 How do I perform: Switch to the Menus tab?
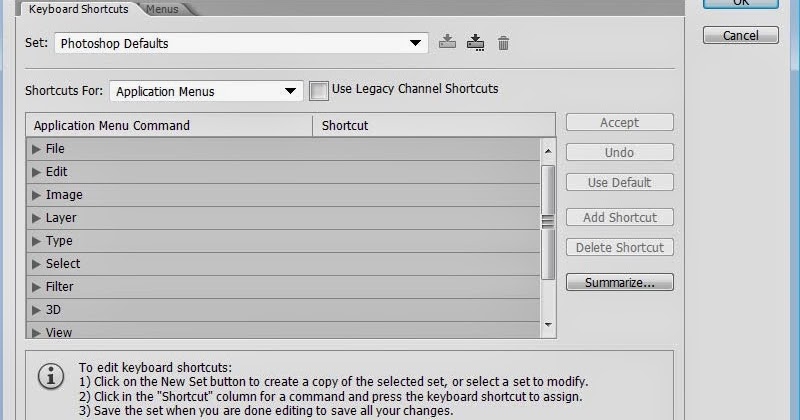(x=162, y=9)
